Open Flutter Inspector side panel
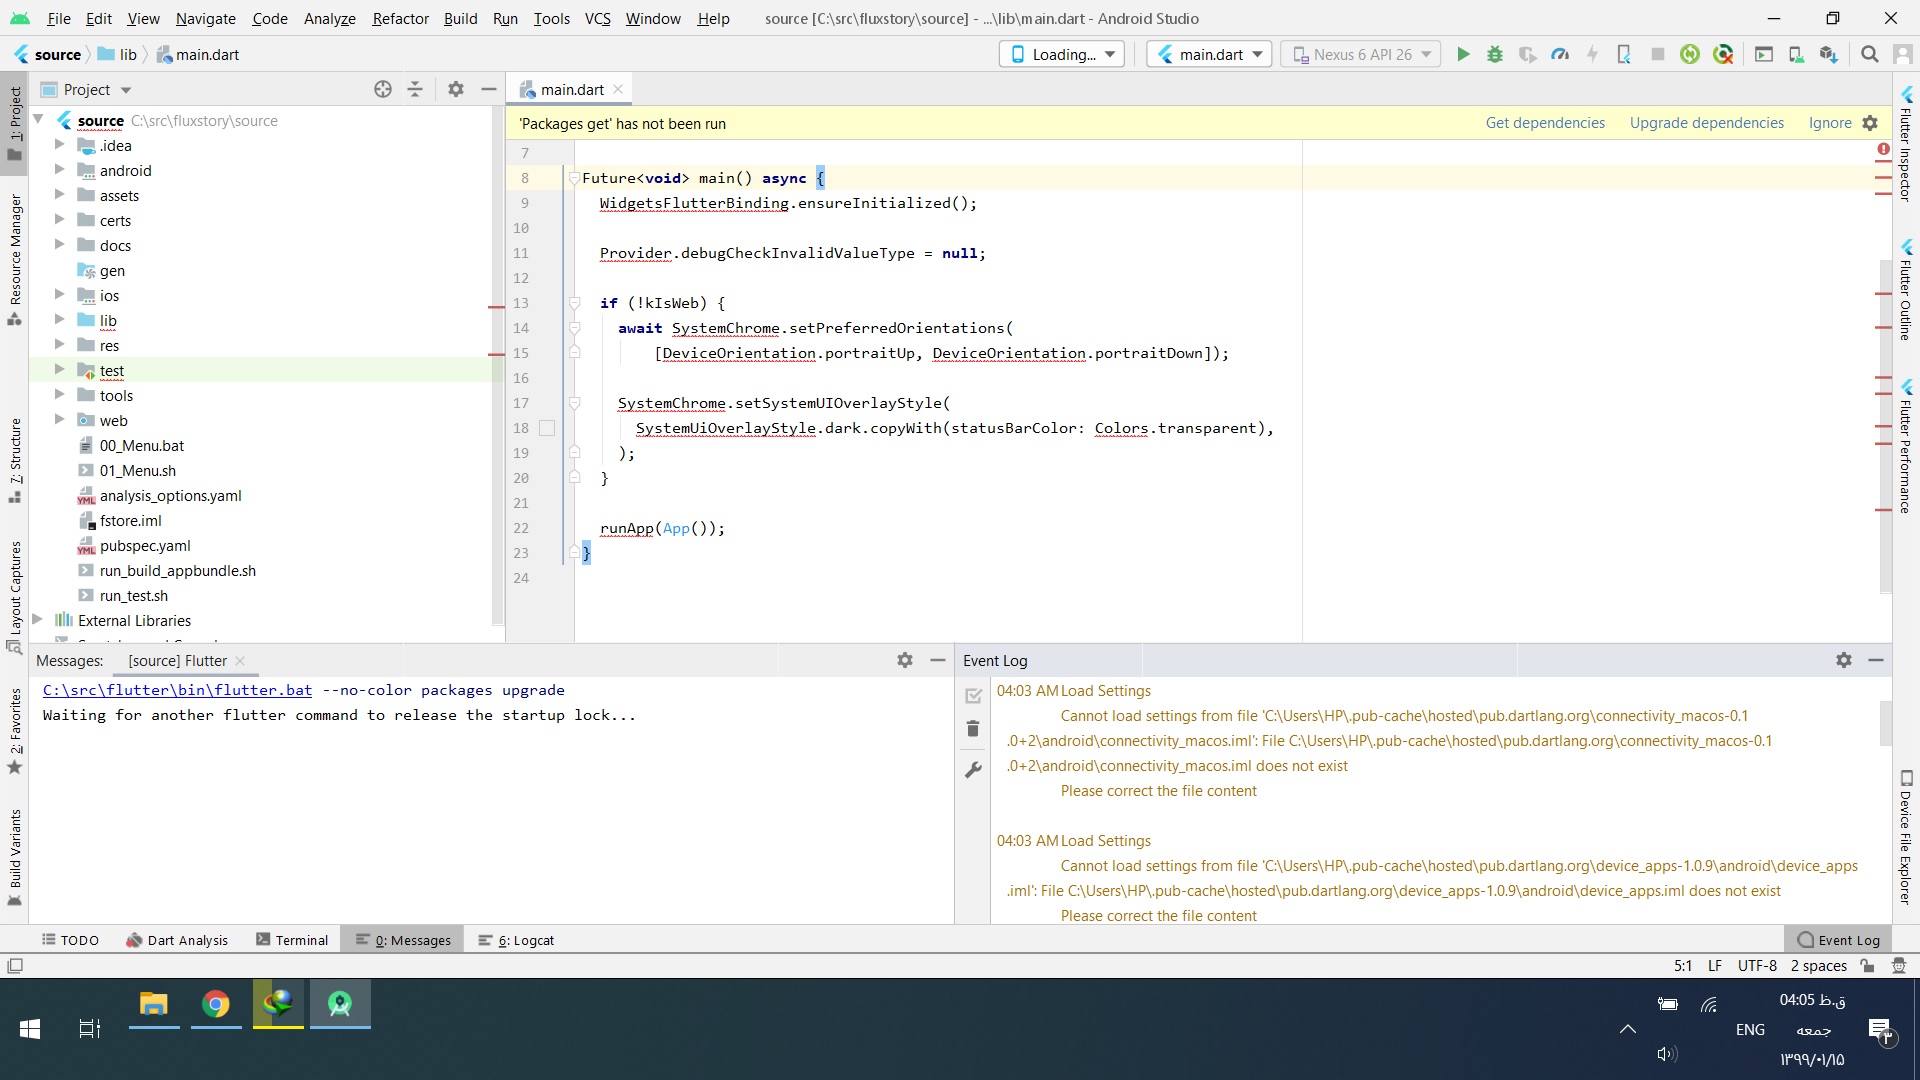The width and height of the screenshot is (1920, 1080). [1906, 143]
